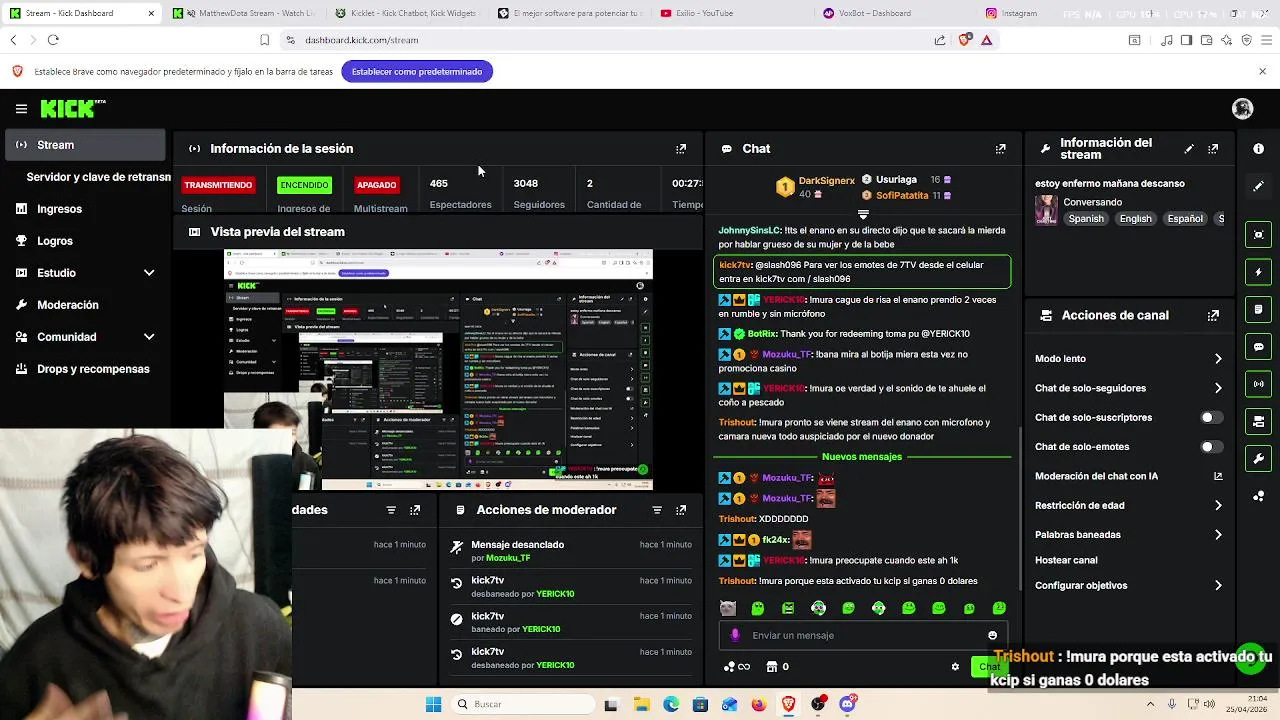Image resolution: width=1280 pixels, height=720 pixels.
Task: Reload the page with browser refresh button
Action: click(x=53, y=40)
